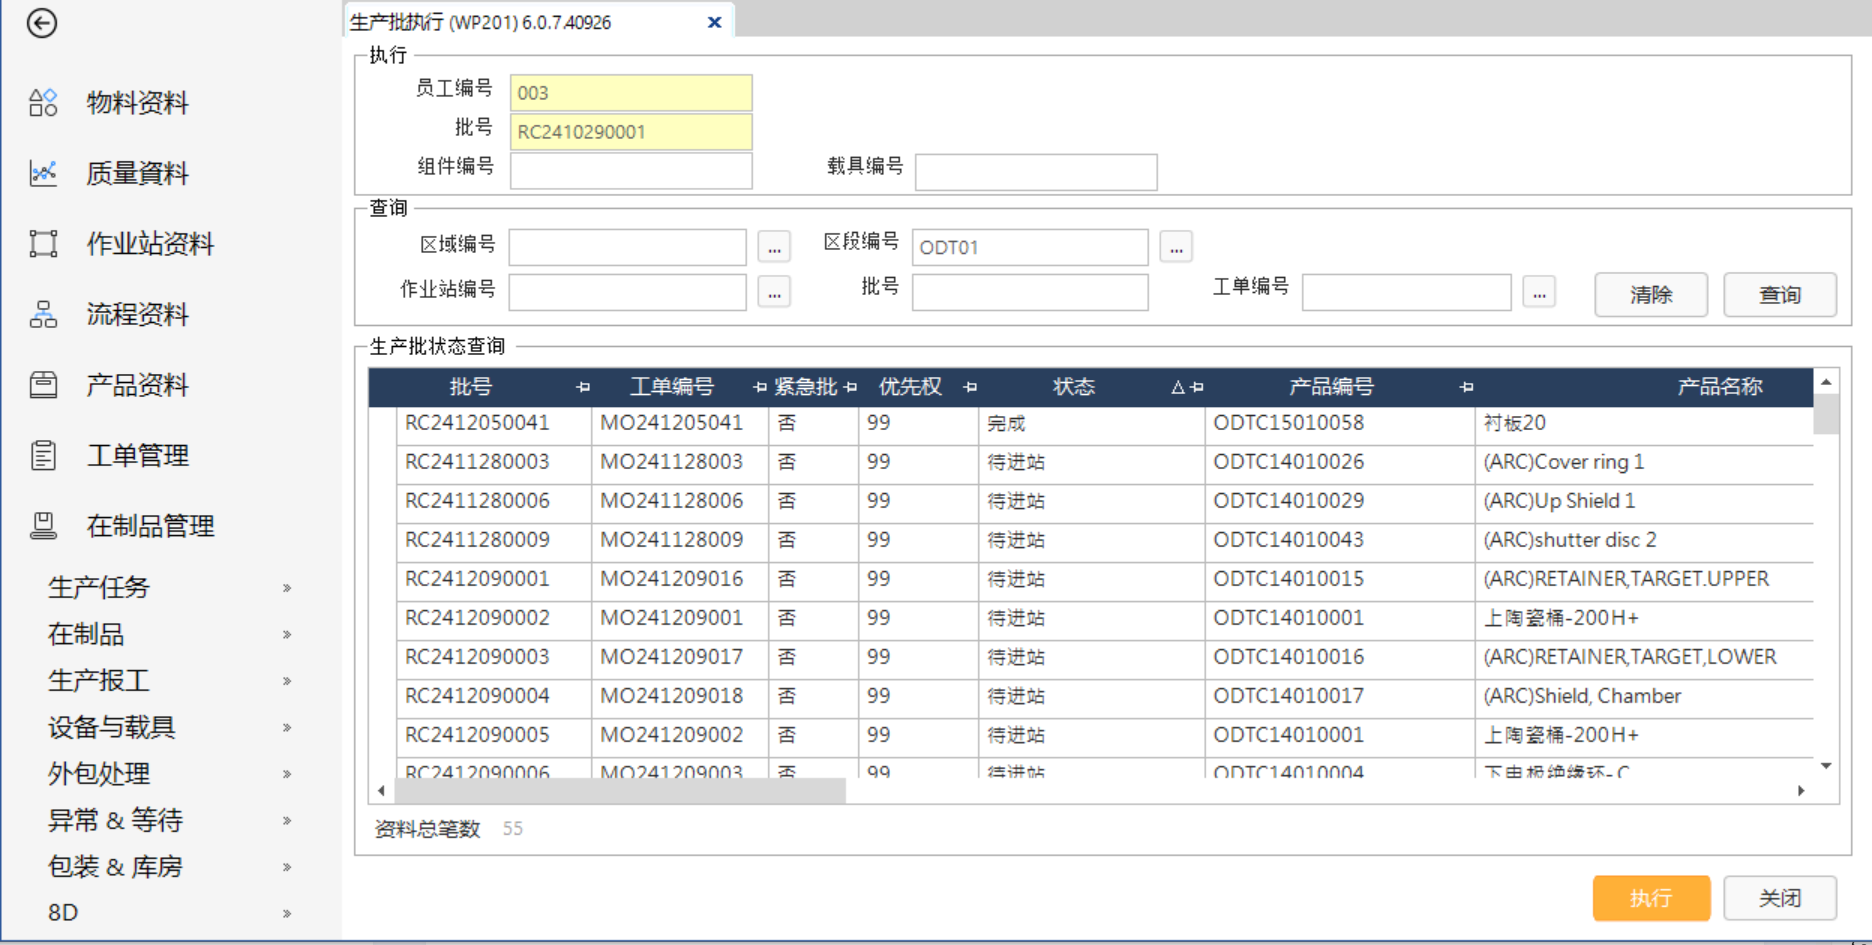Open 物料资料 sidebar icon

coord(43,102)
